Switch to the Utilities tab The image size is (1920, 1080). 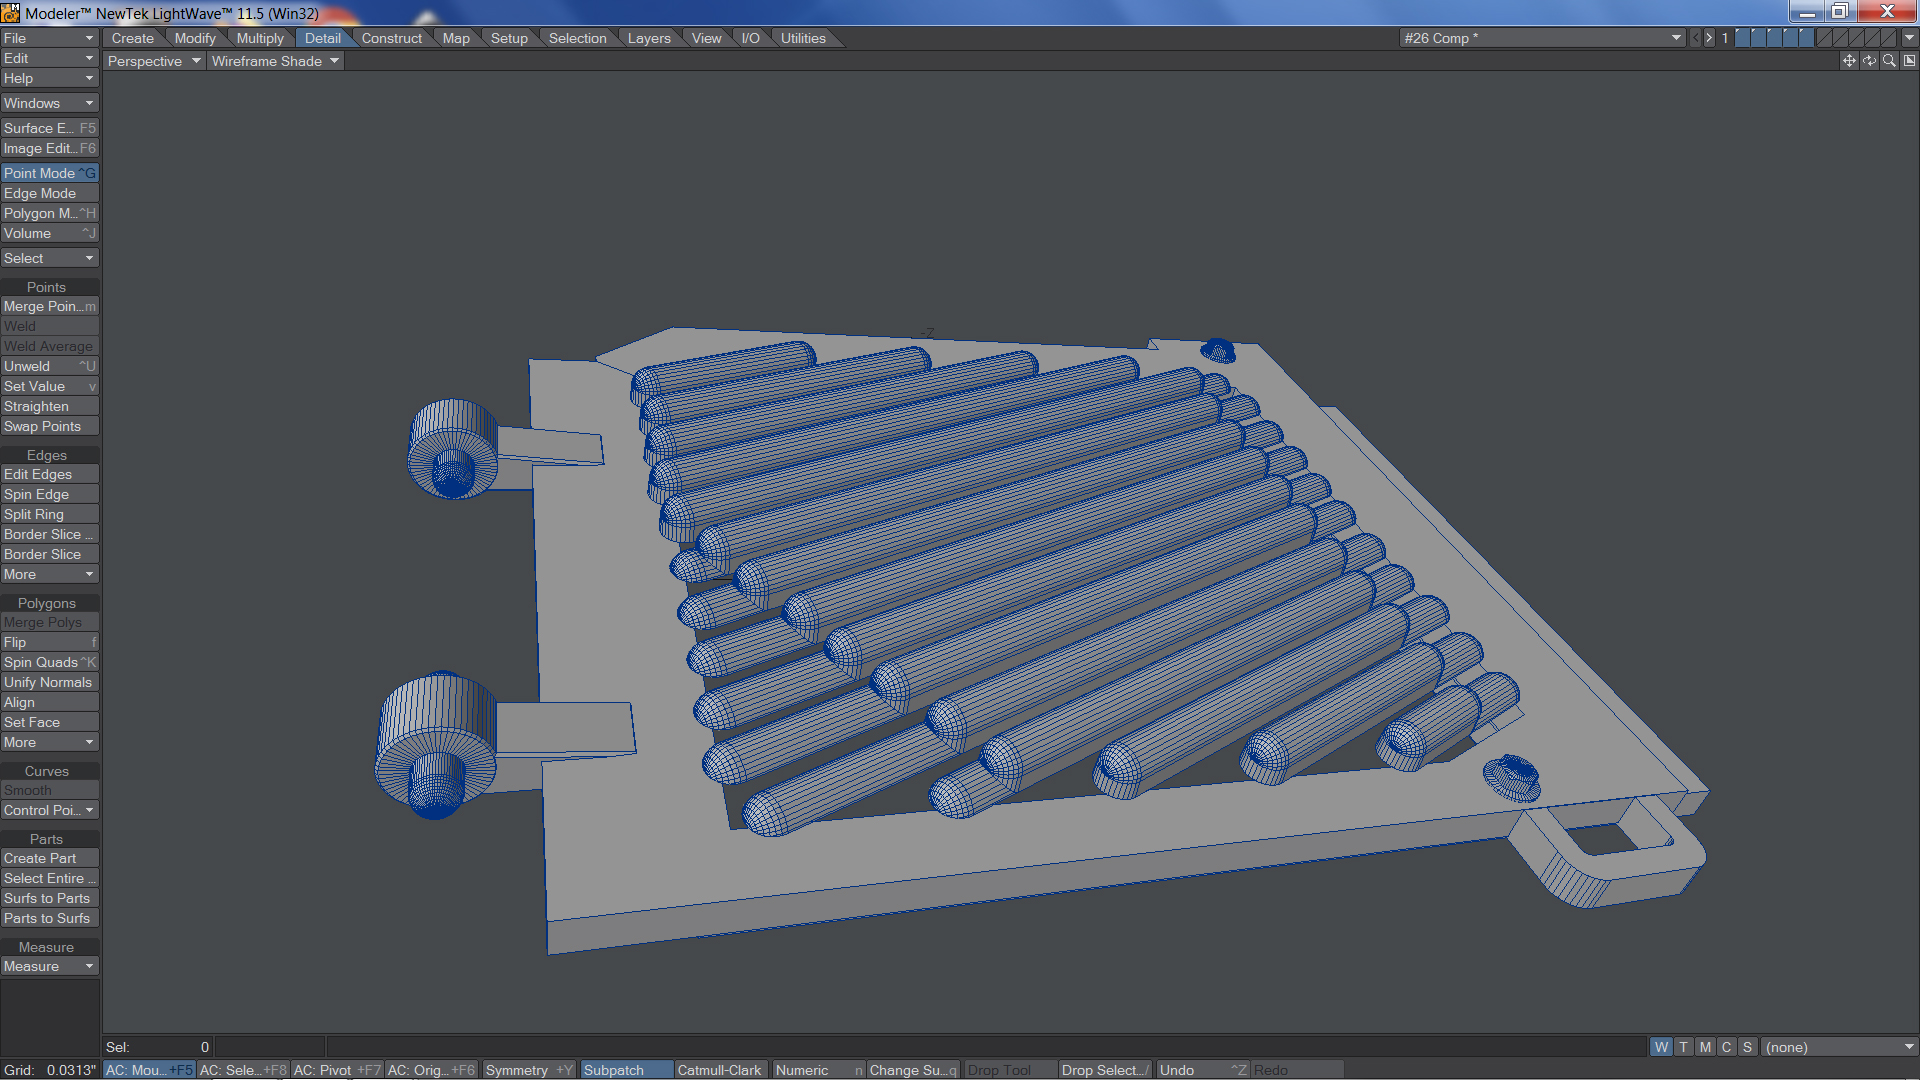803,38
